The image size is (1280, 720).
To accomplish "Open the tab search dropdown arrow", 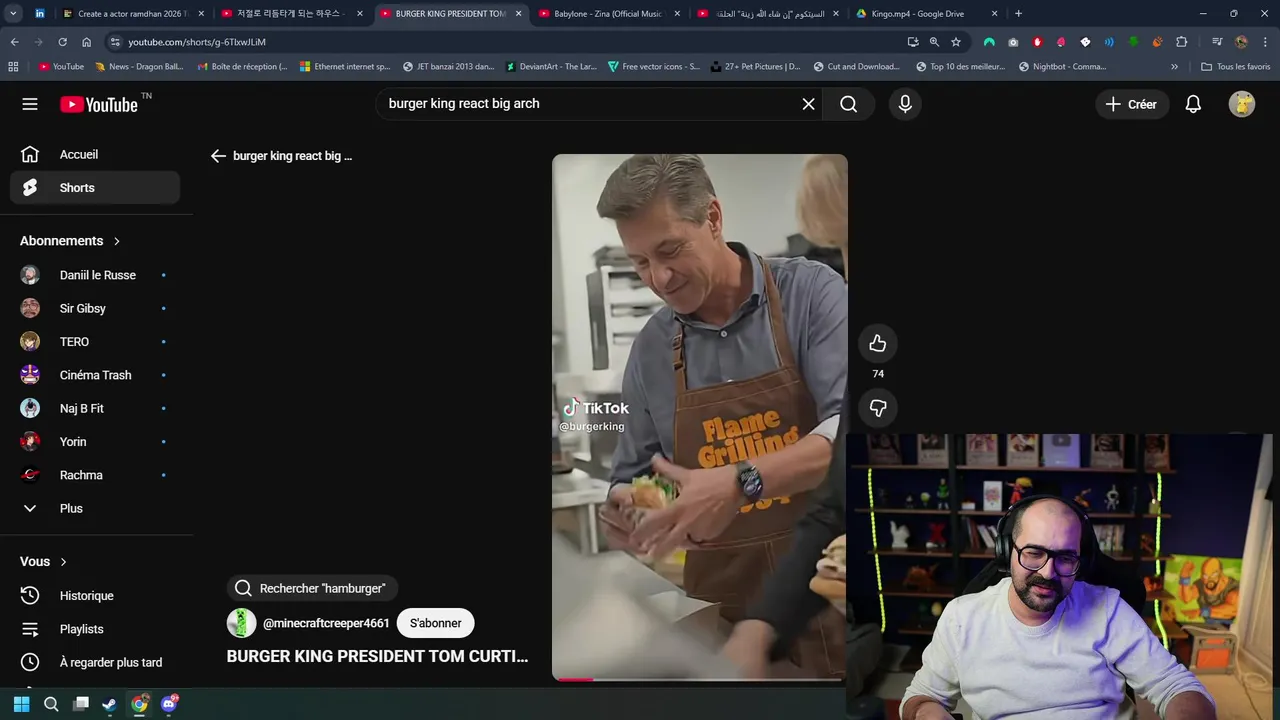I will click(x=13, y=14).
